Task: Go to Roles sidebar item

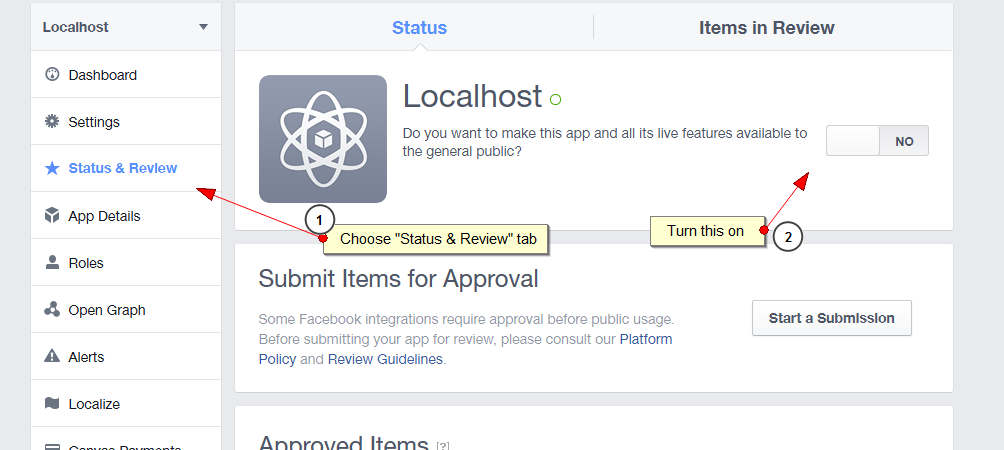Action: 126,262
